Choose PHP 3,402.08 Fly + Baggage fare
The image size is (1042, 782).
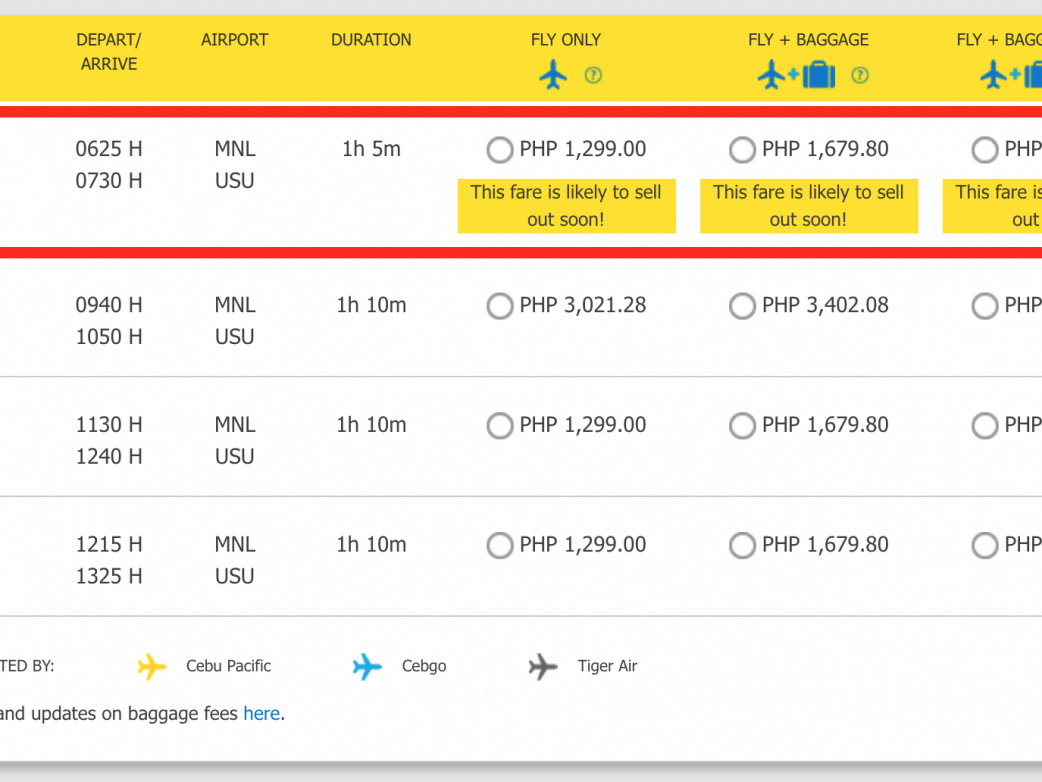click(x=742, y=306)
